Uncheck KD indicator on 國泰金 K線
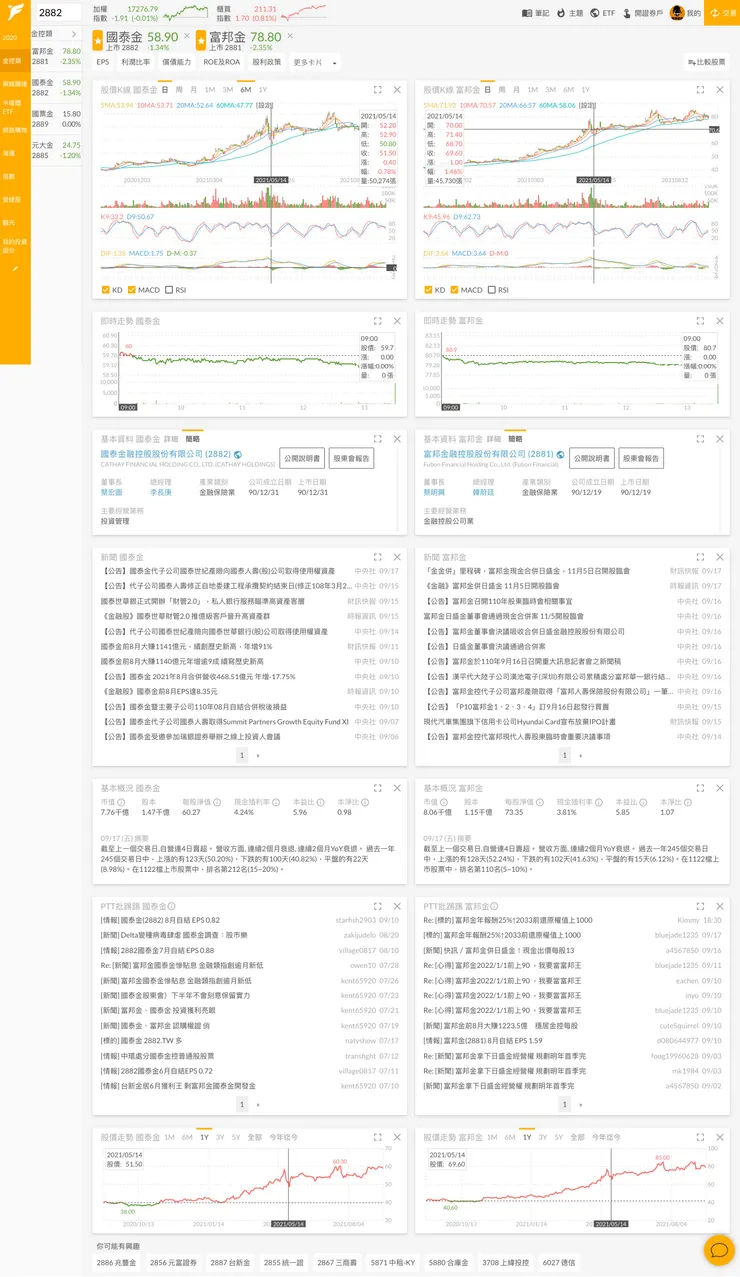Screen dimensions: 740x1277 click(107, 290)
